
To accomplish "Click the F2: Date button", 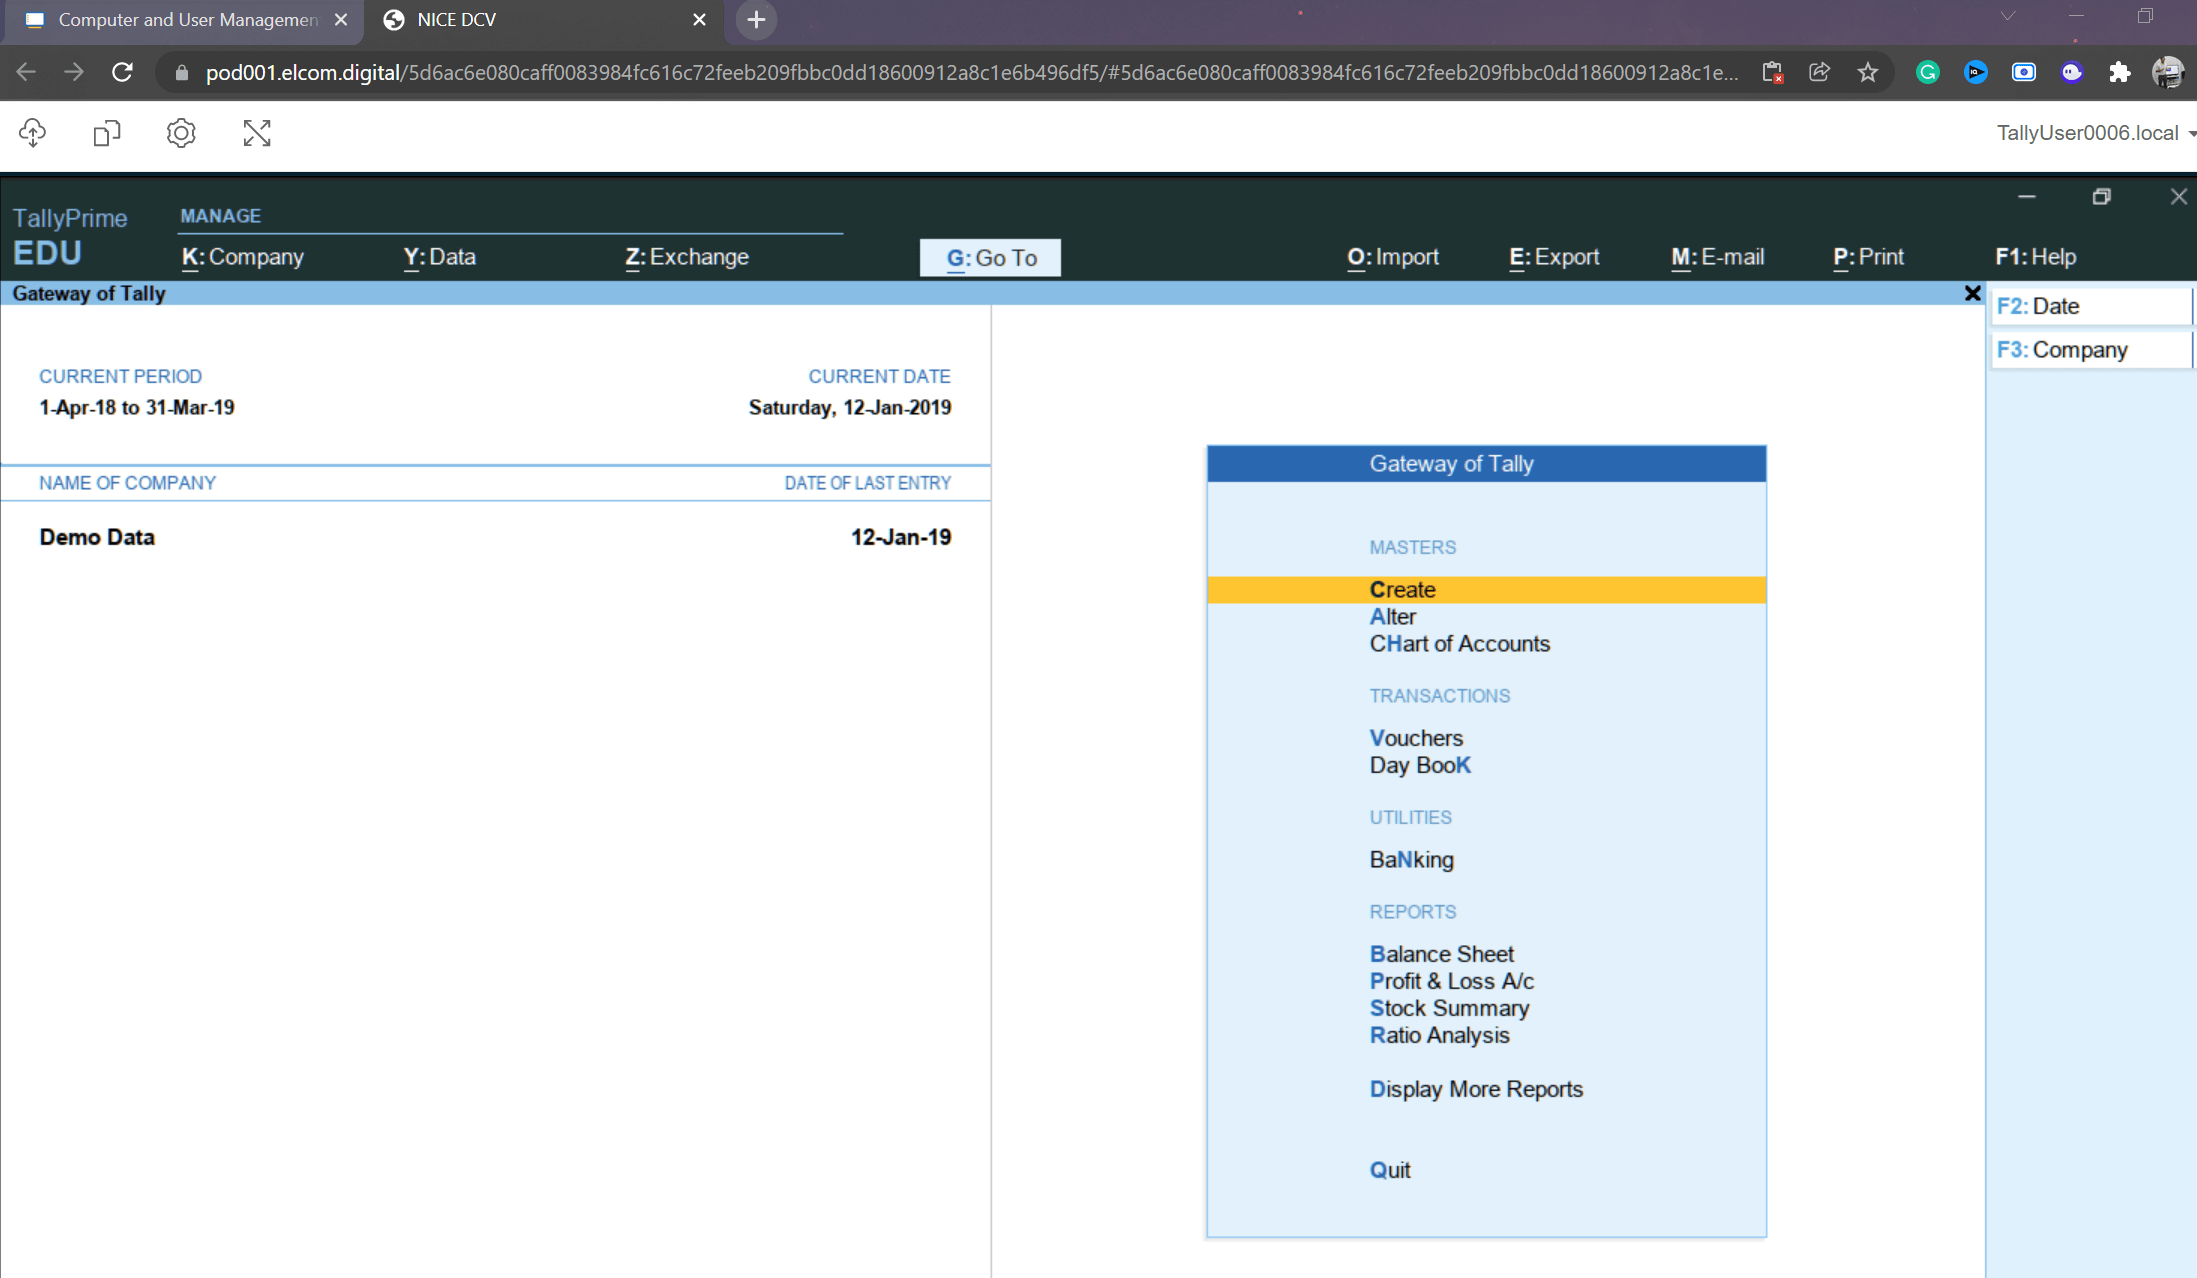I will pos(2091,306).
